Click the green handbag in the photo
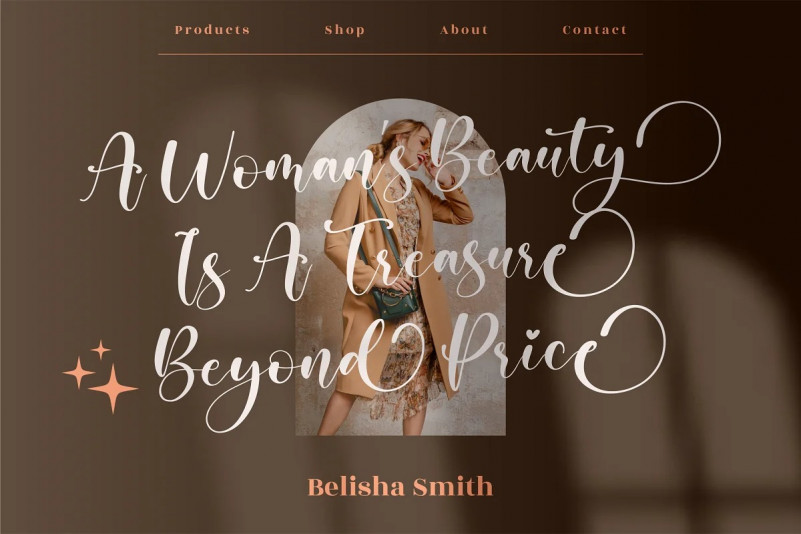The height and width of the screenshot is (534, 801). tap(394, 303)
